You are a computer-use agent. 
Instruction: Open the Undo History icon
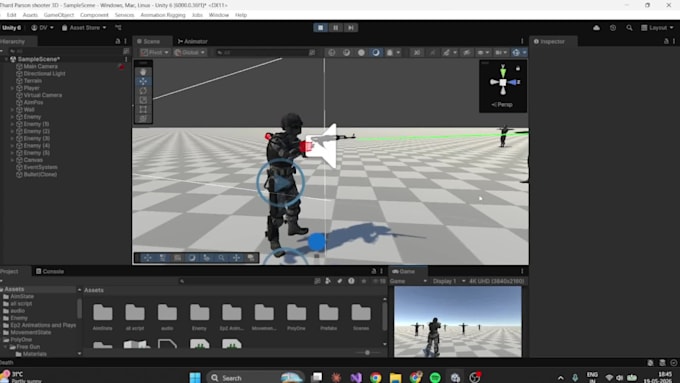click(613, 28)
